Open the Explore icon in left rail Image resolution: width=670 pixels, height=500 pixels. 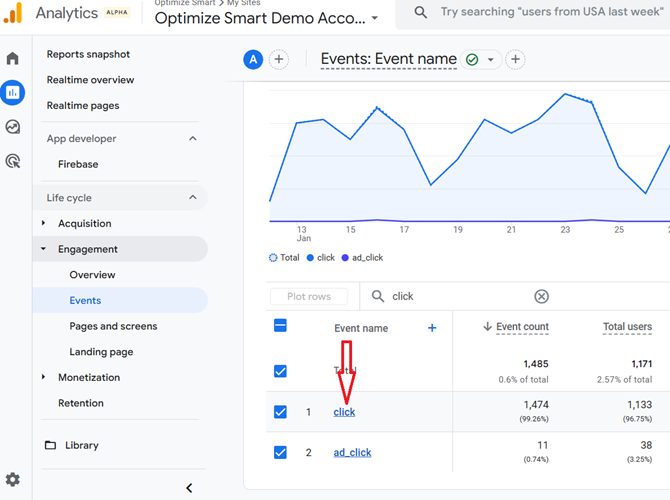pos(12,127)
